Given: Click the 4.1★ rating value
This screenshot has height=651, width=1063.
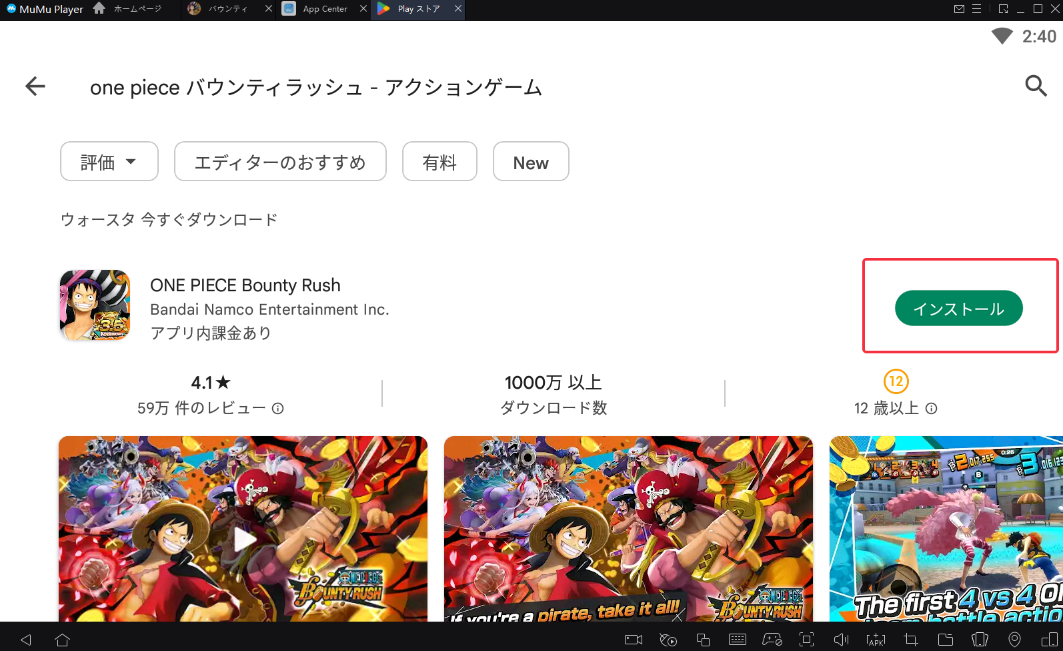Looking at the screenshot, I should pos(211,382).
